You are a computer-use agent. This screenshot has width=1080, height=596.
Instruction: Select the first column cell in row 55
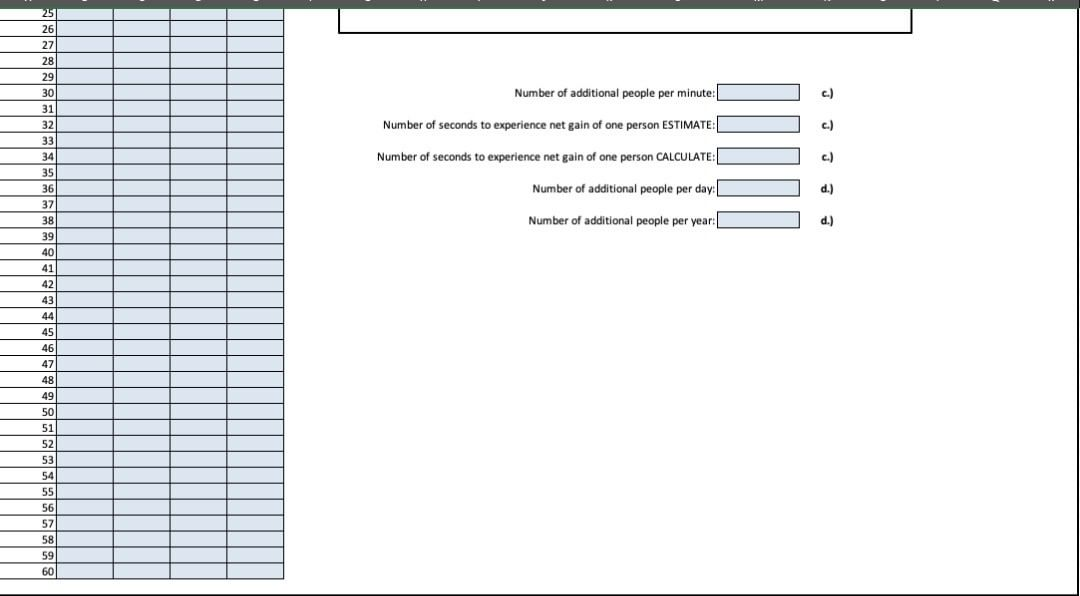point(85,492)
